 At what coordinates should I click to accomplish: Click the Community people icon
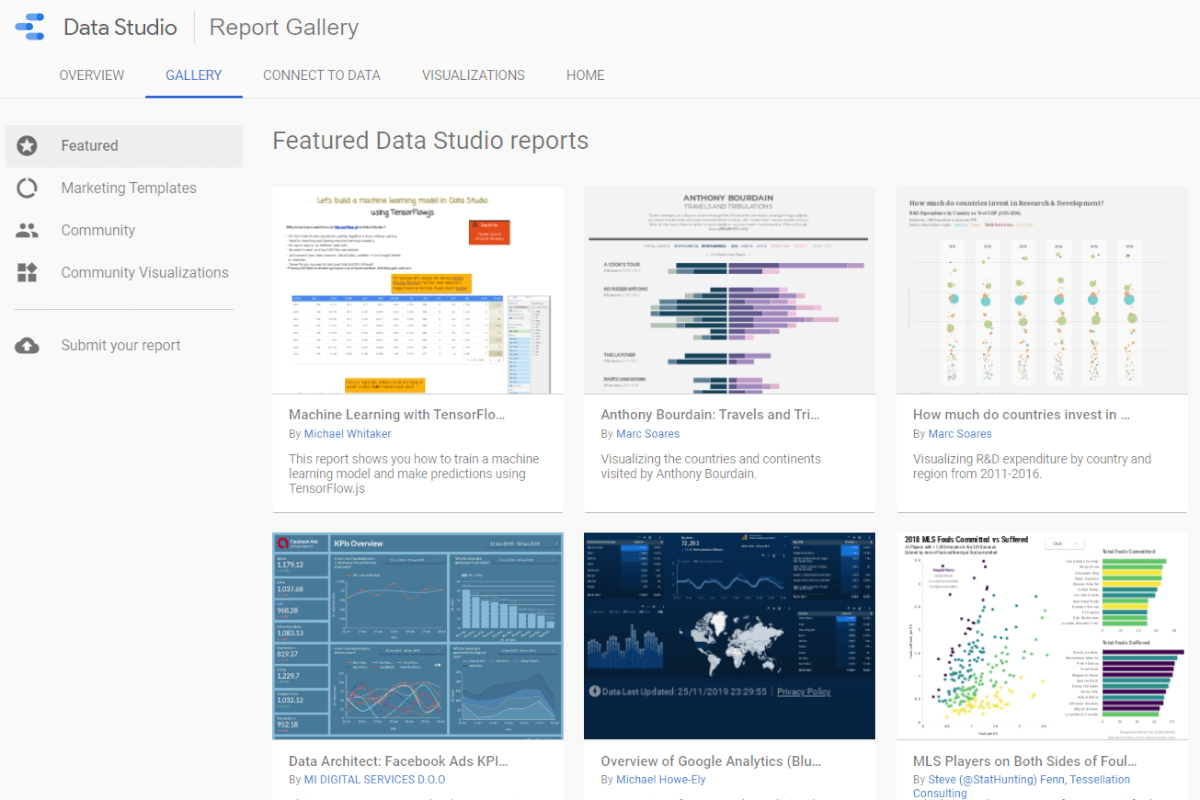click(27, 230)
